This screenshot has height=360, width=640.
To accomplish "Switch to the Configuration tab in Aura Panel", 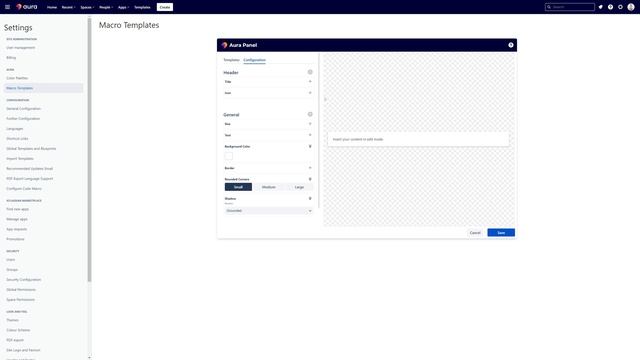I will (x=254, y=60).
